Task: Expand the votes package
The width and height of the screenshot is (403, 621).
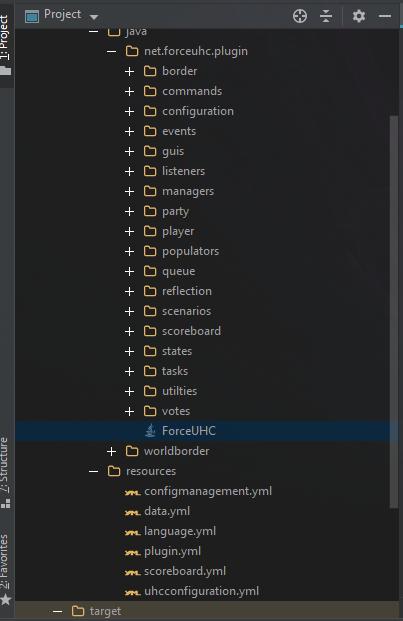Action: coord(129,411)
